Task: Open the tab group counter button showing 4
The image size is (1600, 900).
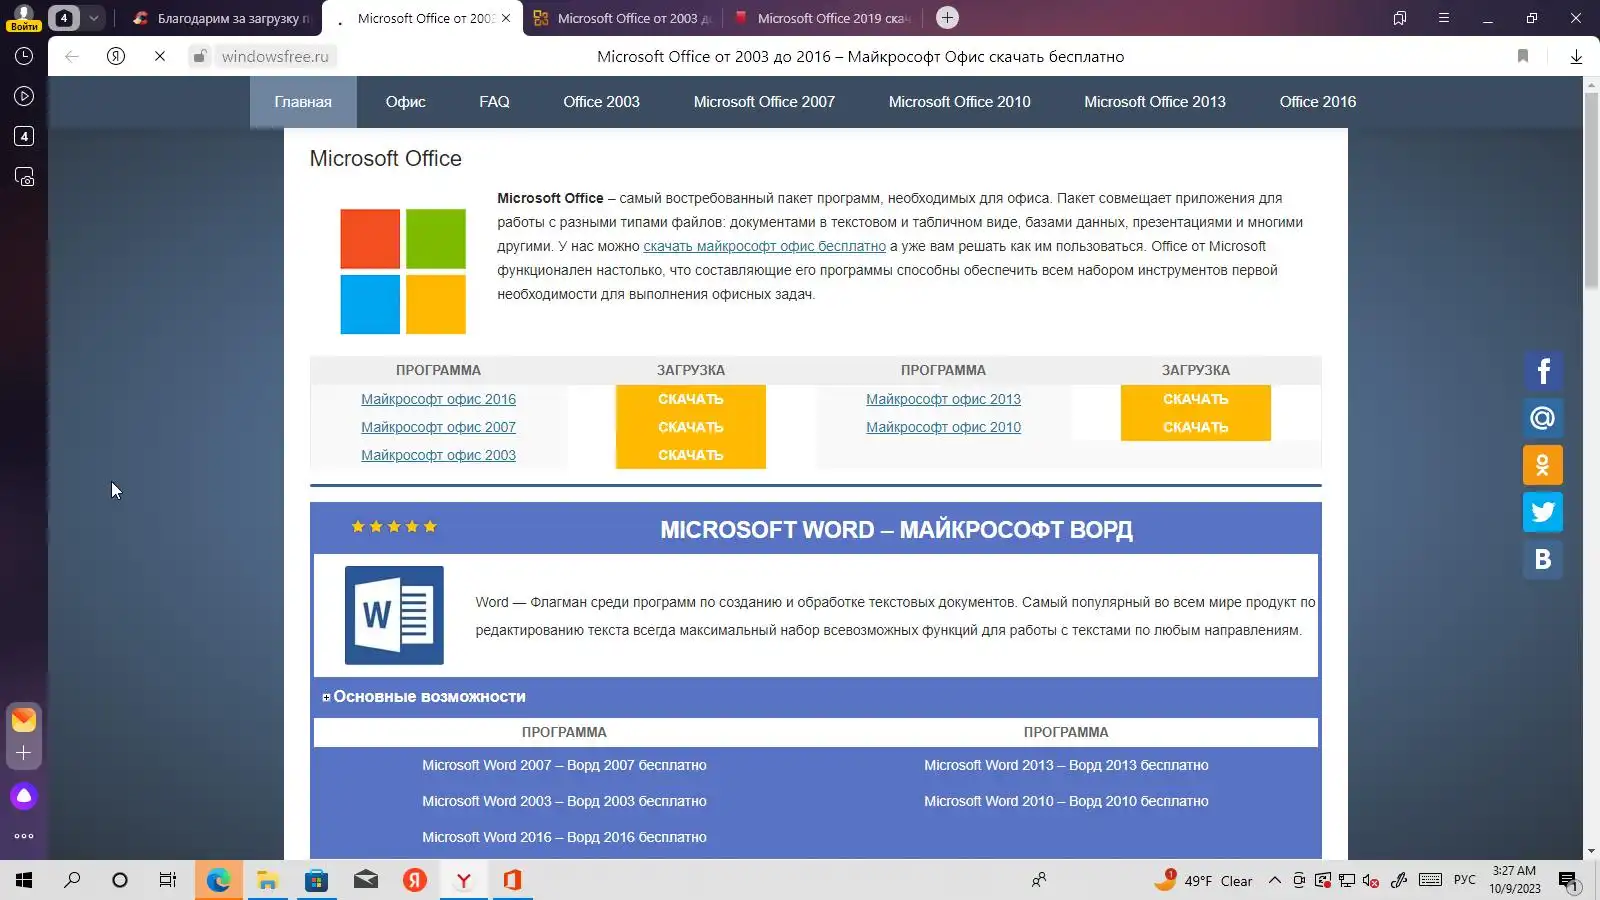Action: (63, 18)
